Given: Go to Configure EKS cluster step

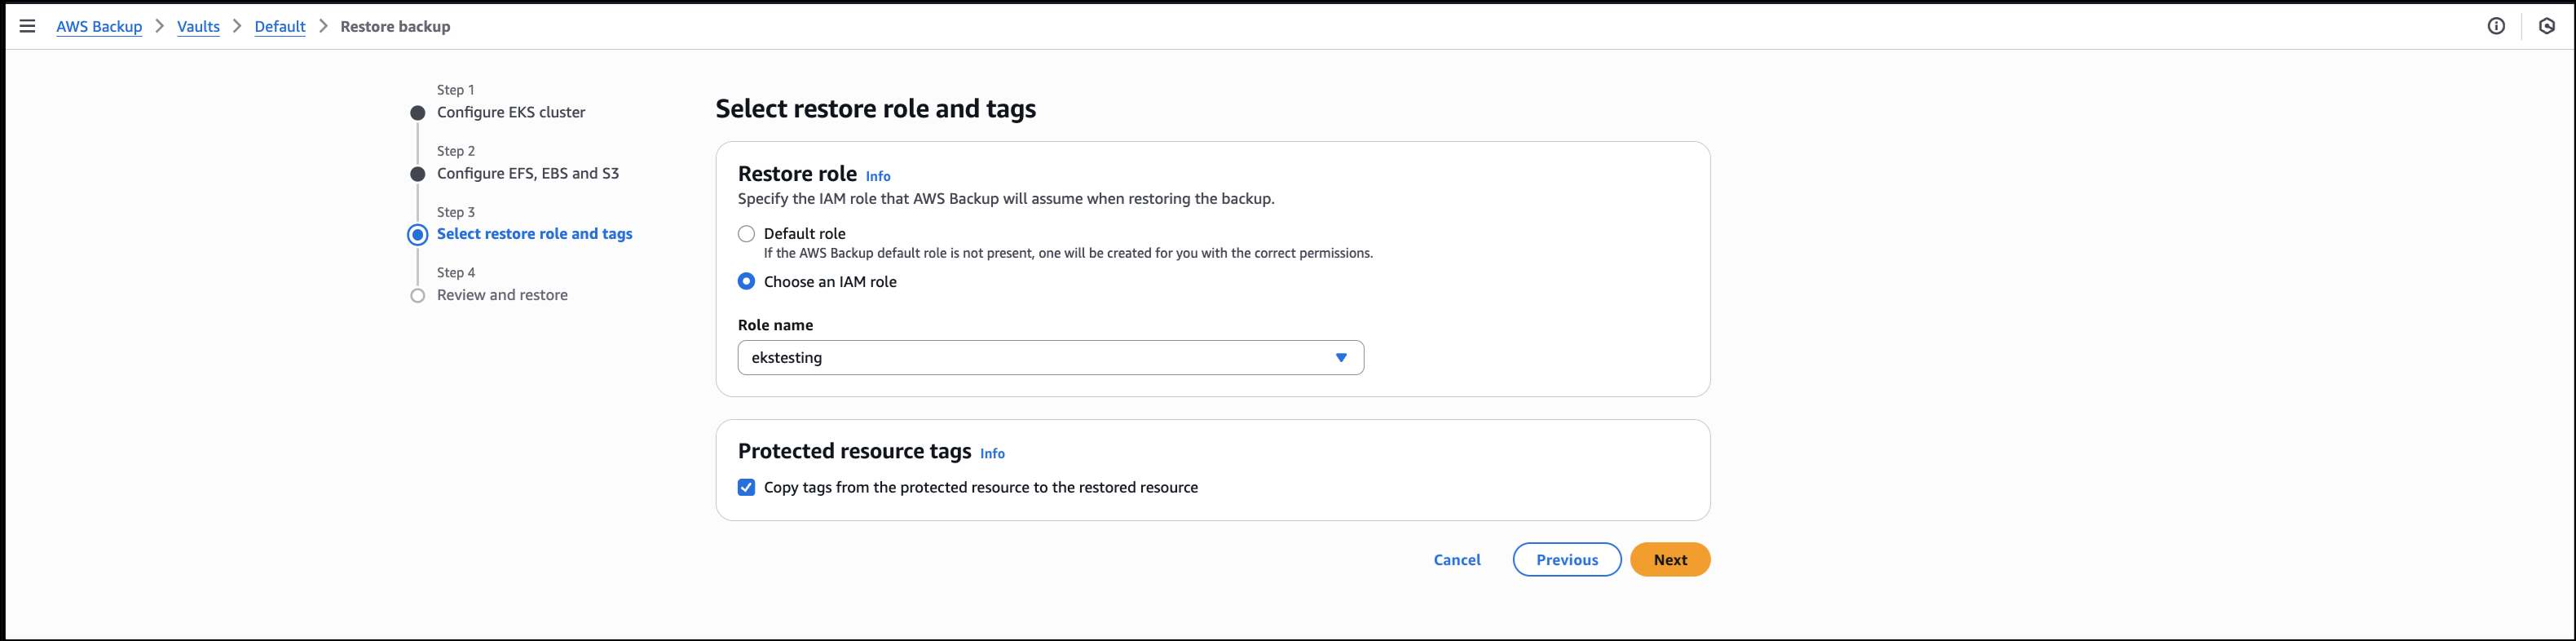Looking at the screenshot, I should (510, 113).
